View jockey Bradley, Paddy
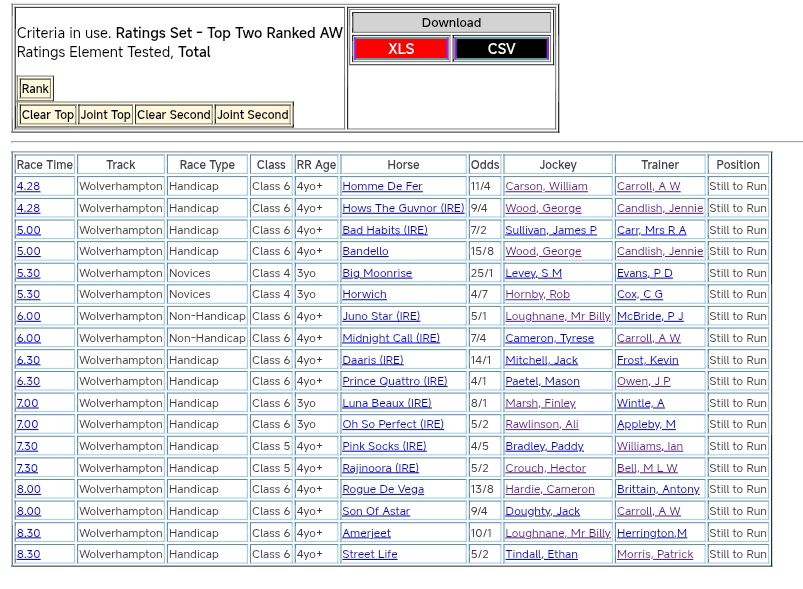803x589 pixels. [544, 447]
